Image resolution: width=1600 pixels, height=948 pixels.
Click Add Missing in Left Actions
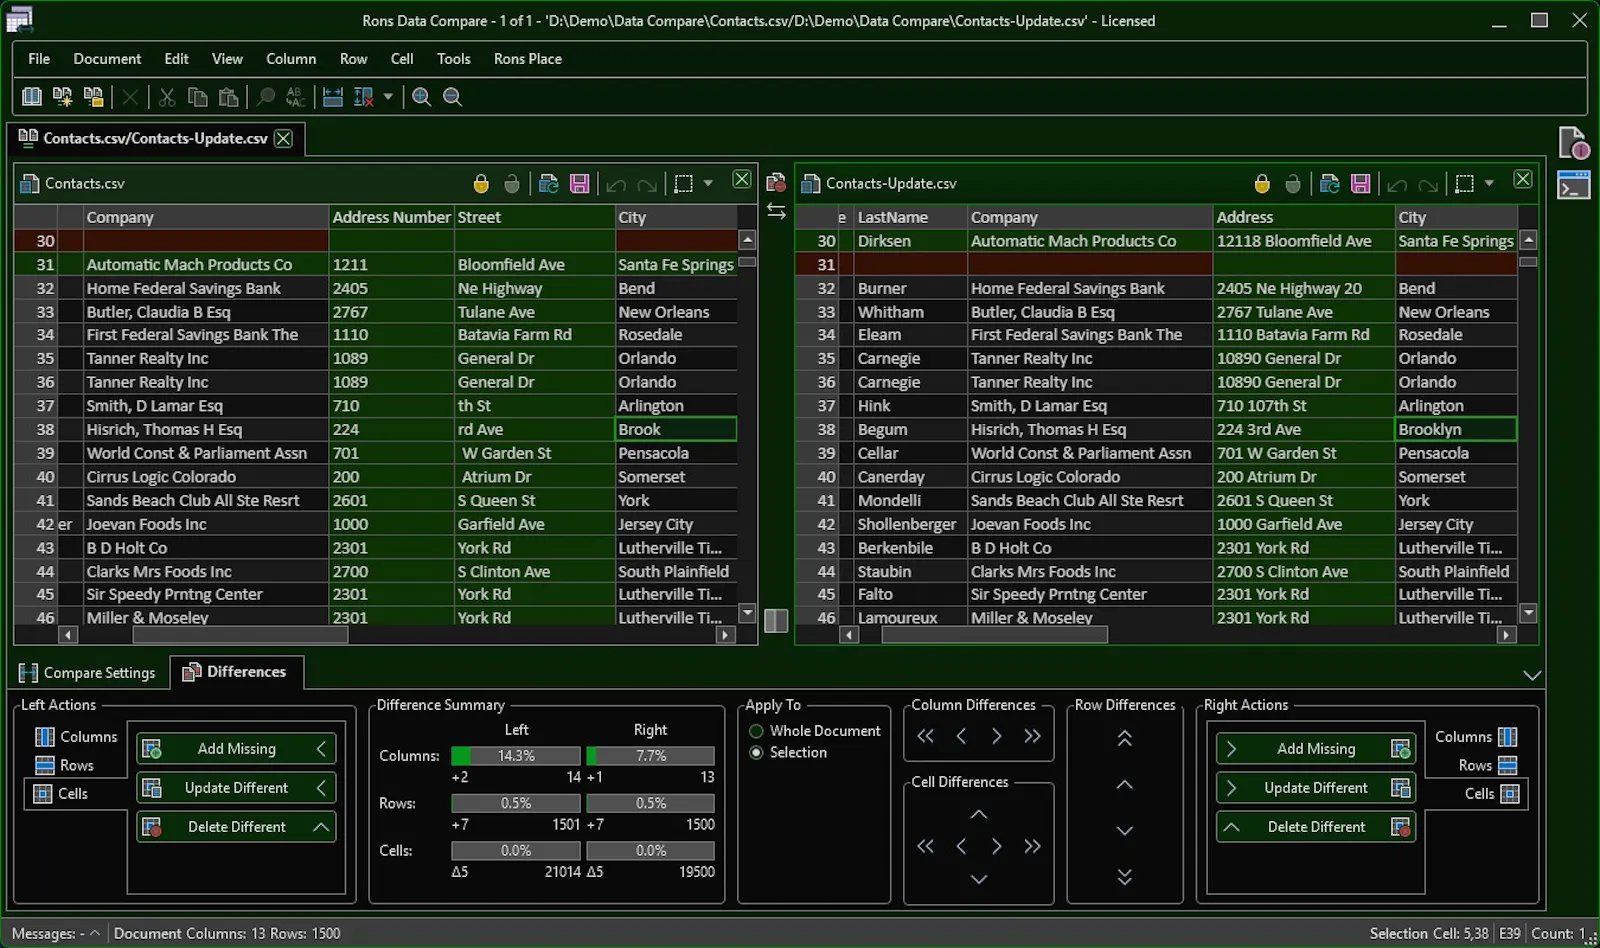[236, 749]
